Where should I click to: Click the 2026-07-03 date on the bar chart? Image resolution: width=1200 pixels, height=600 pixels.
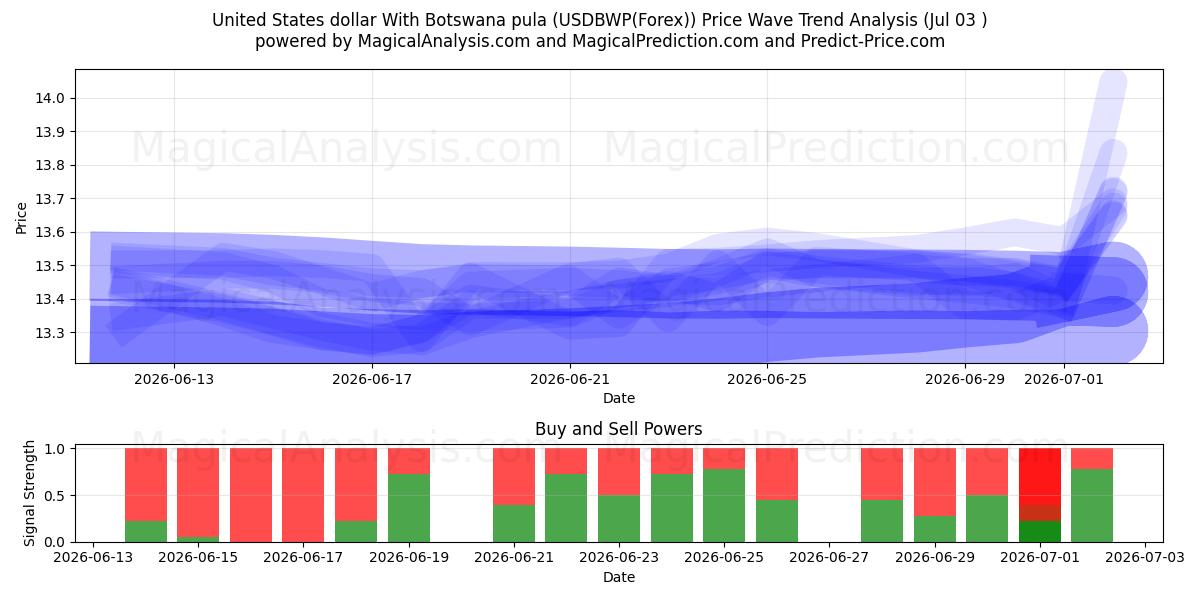(x=1146, y=558)
